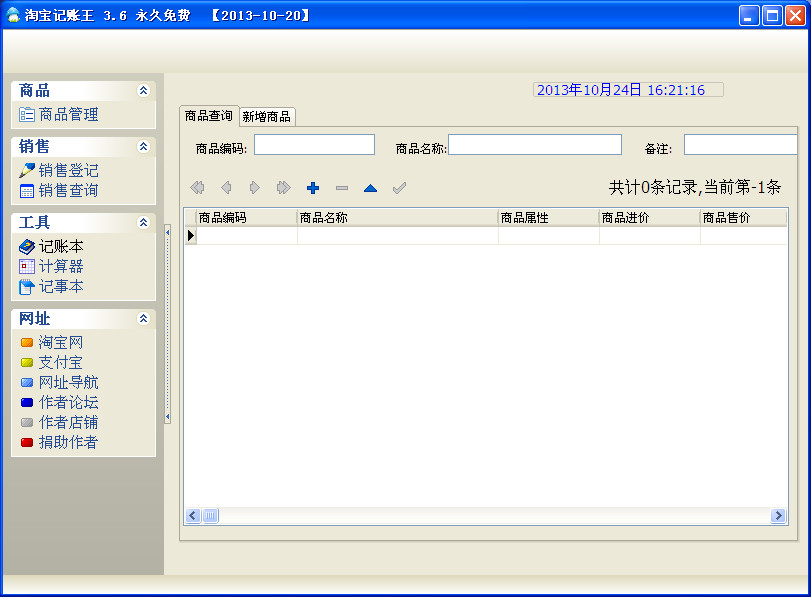Click the horizontal scrollbar thumb
This screenshot has height=597, width=811.
[x=211, y=515]
